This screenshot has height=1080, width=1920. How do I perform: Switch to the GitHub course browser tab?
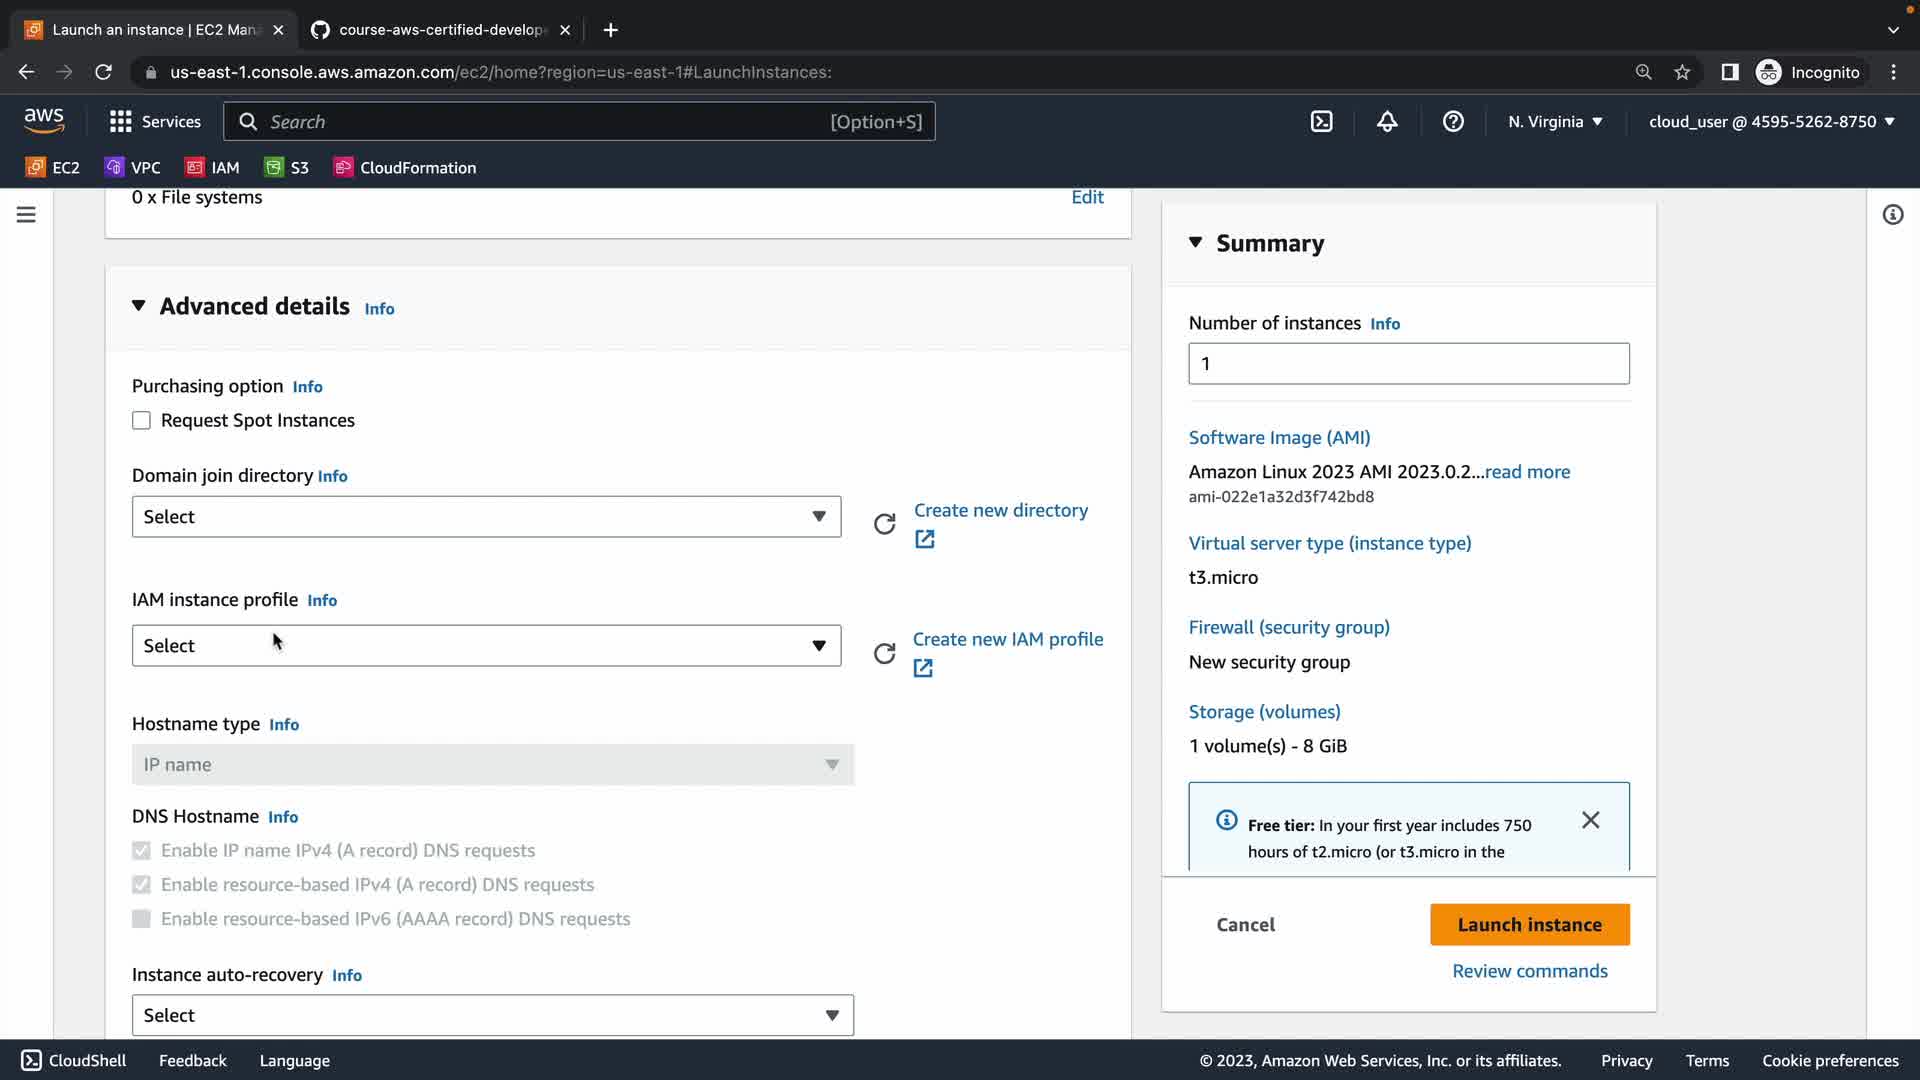click(x=440, y=30)
